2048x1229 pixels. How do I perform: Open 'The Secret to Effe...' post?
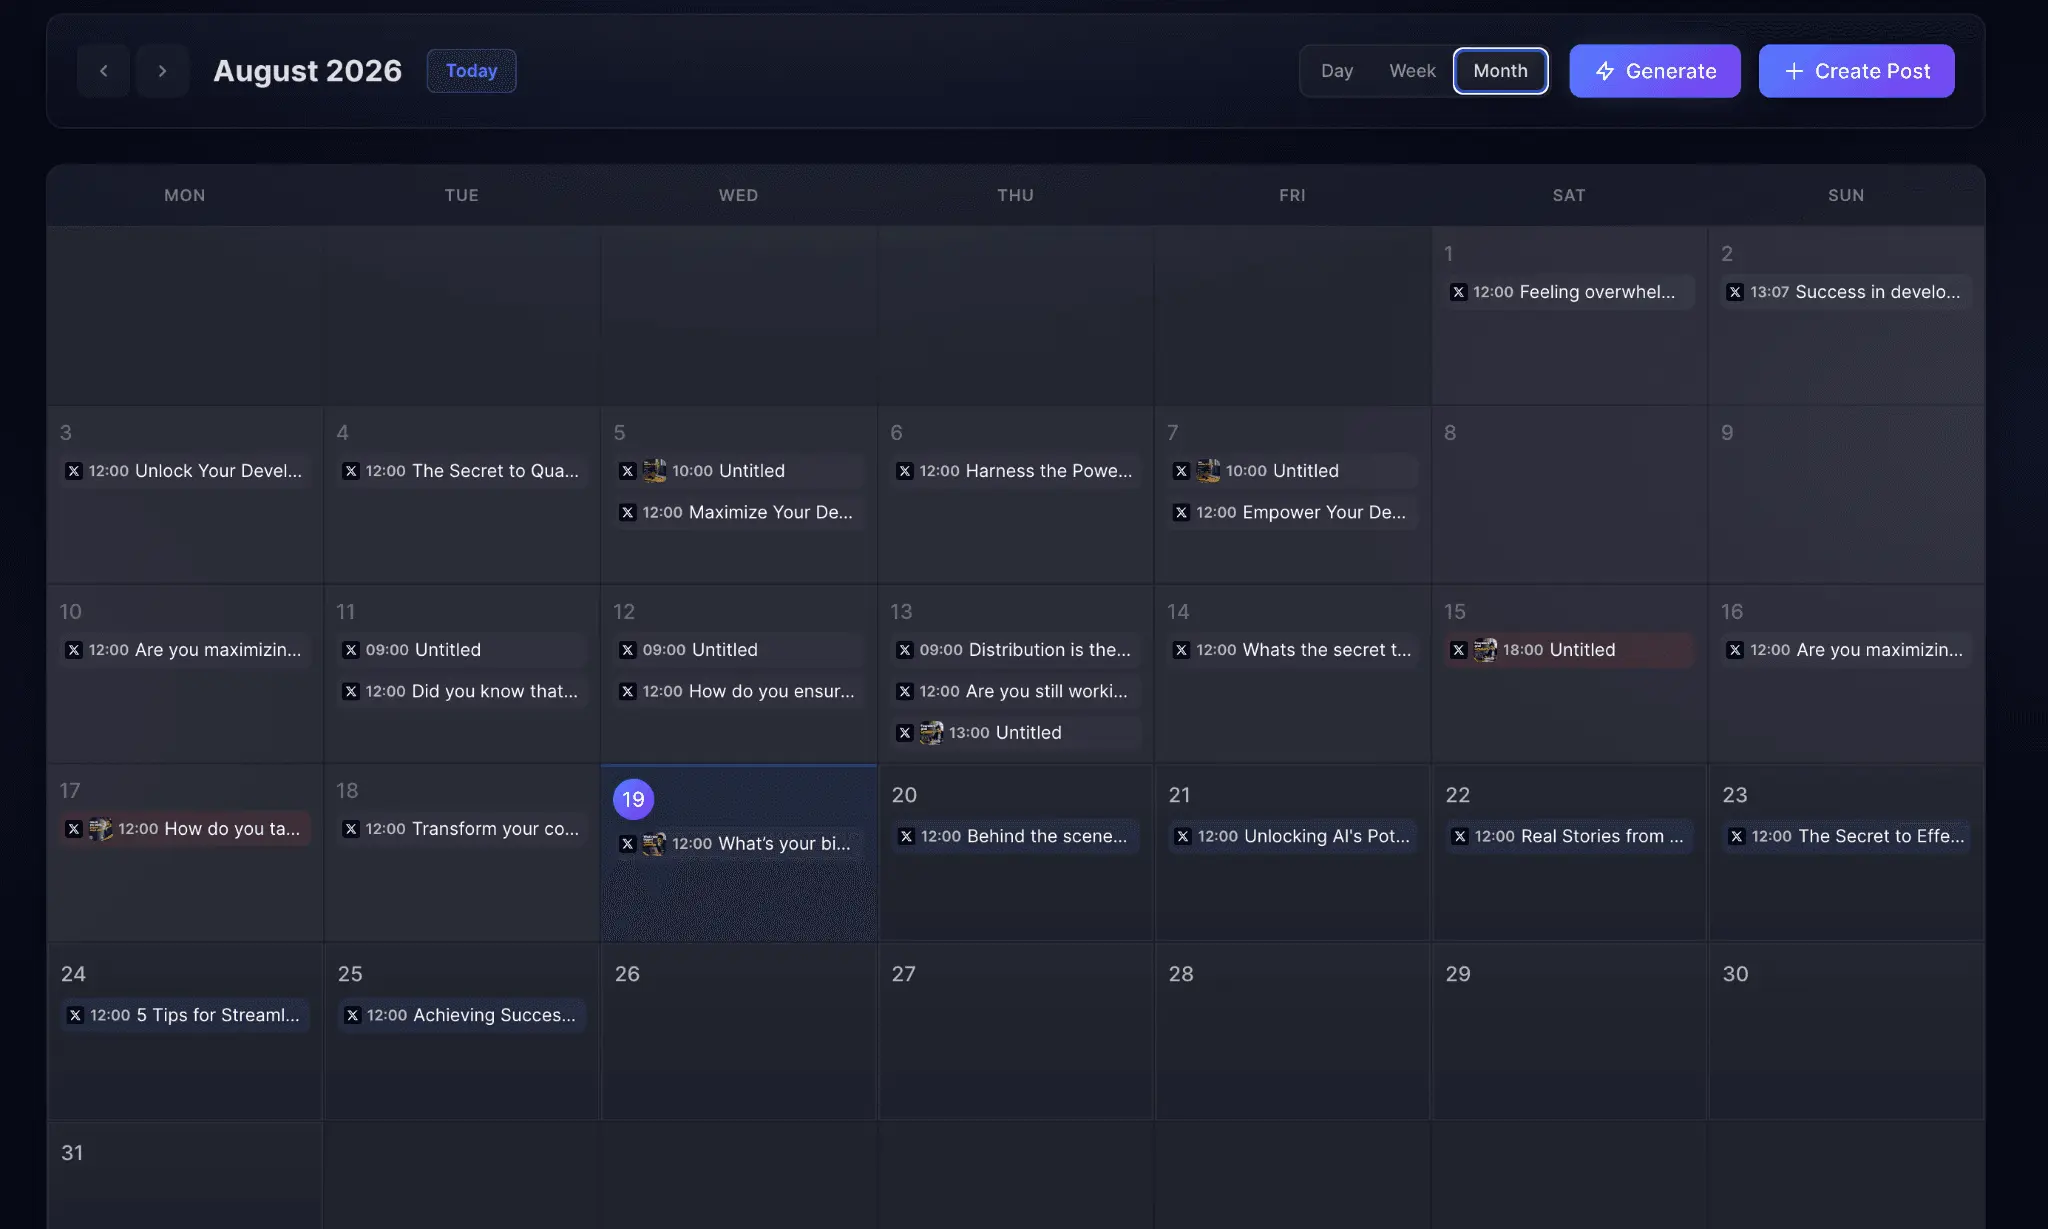tap(1847, 836)
